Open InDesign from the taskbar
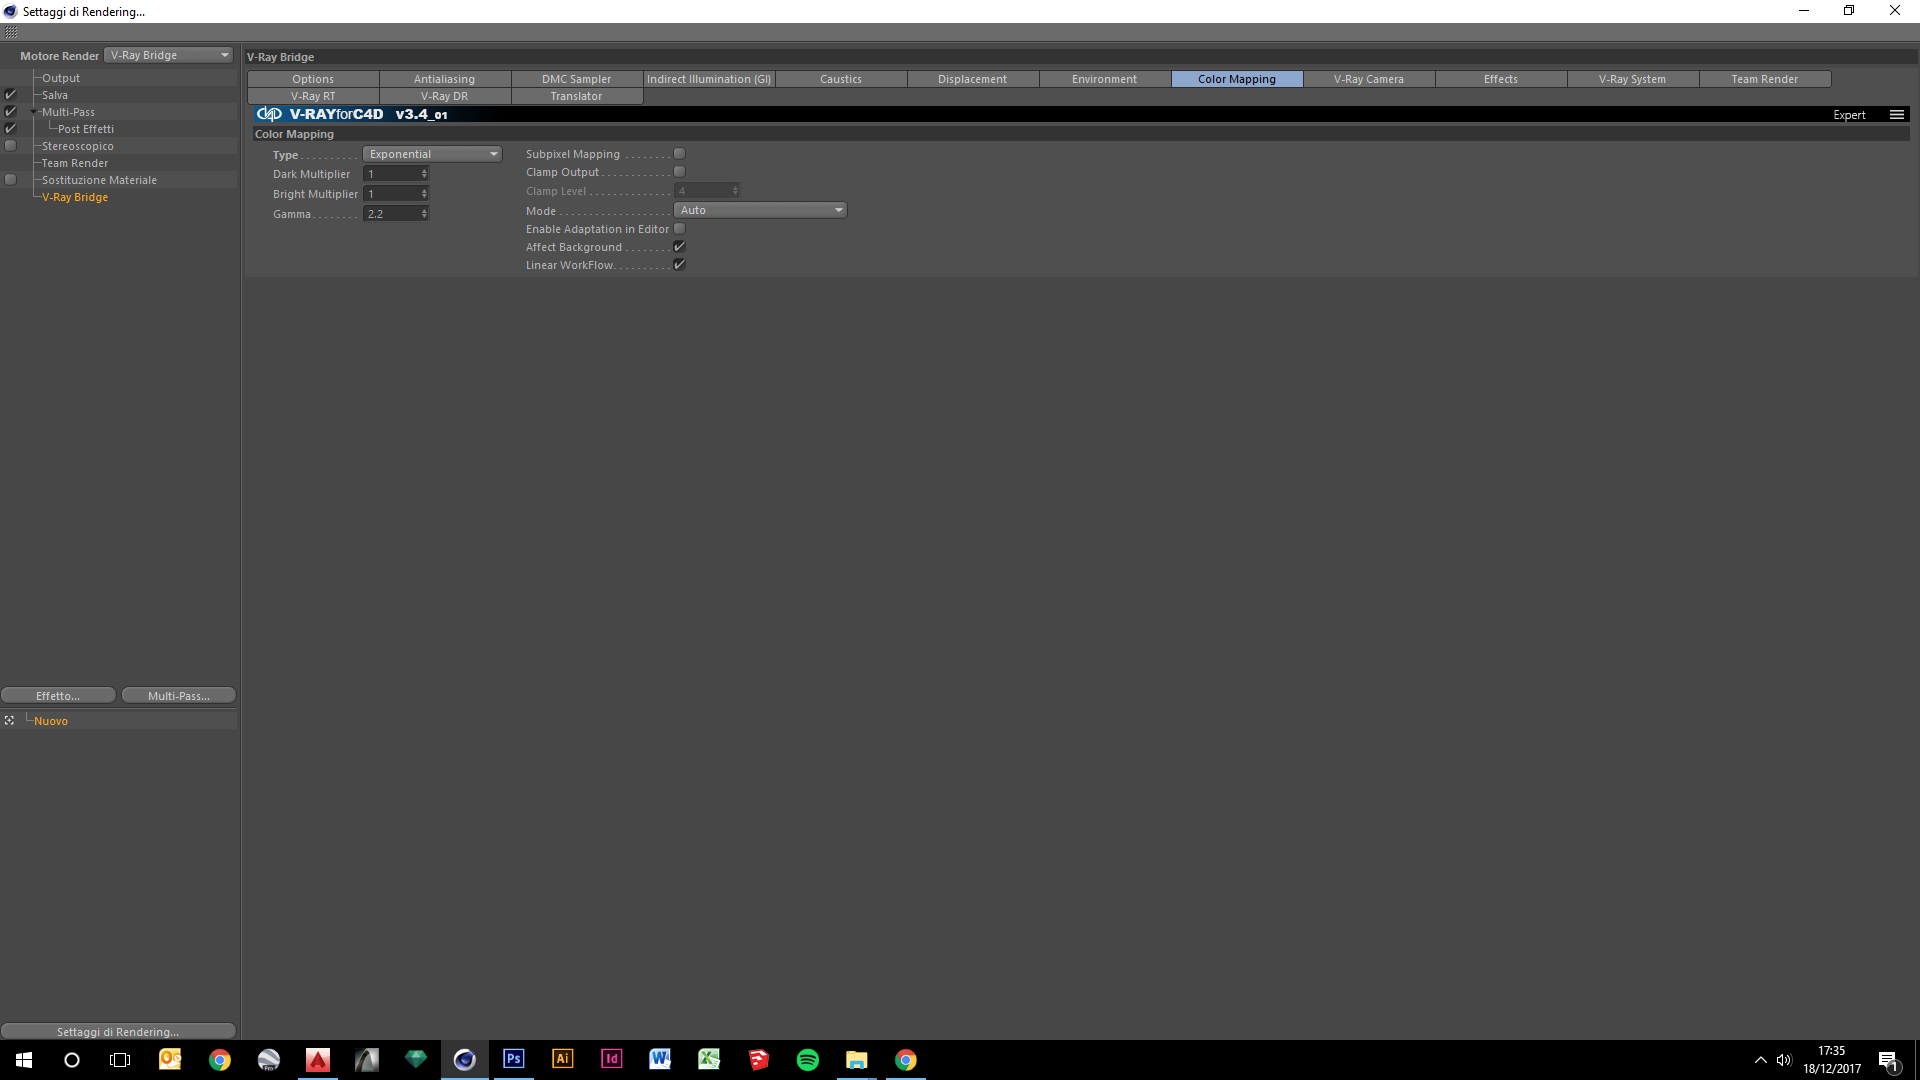The width and height of the screenshot is (1920, 1080). click(611, 1059)
